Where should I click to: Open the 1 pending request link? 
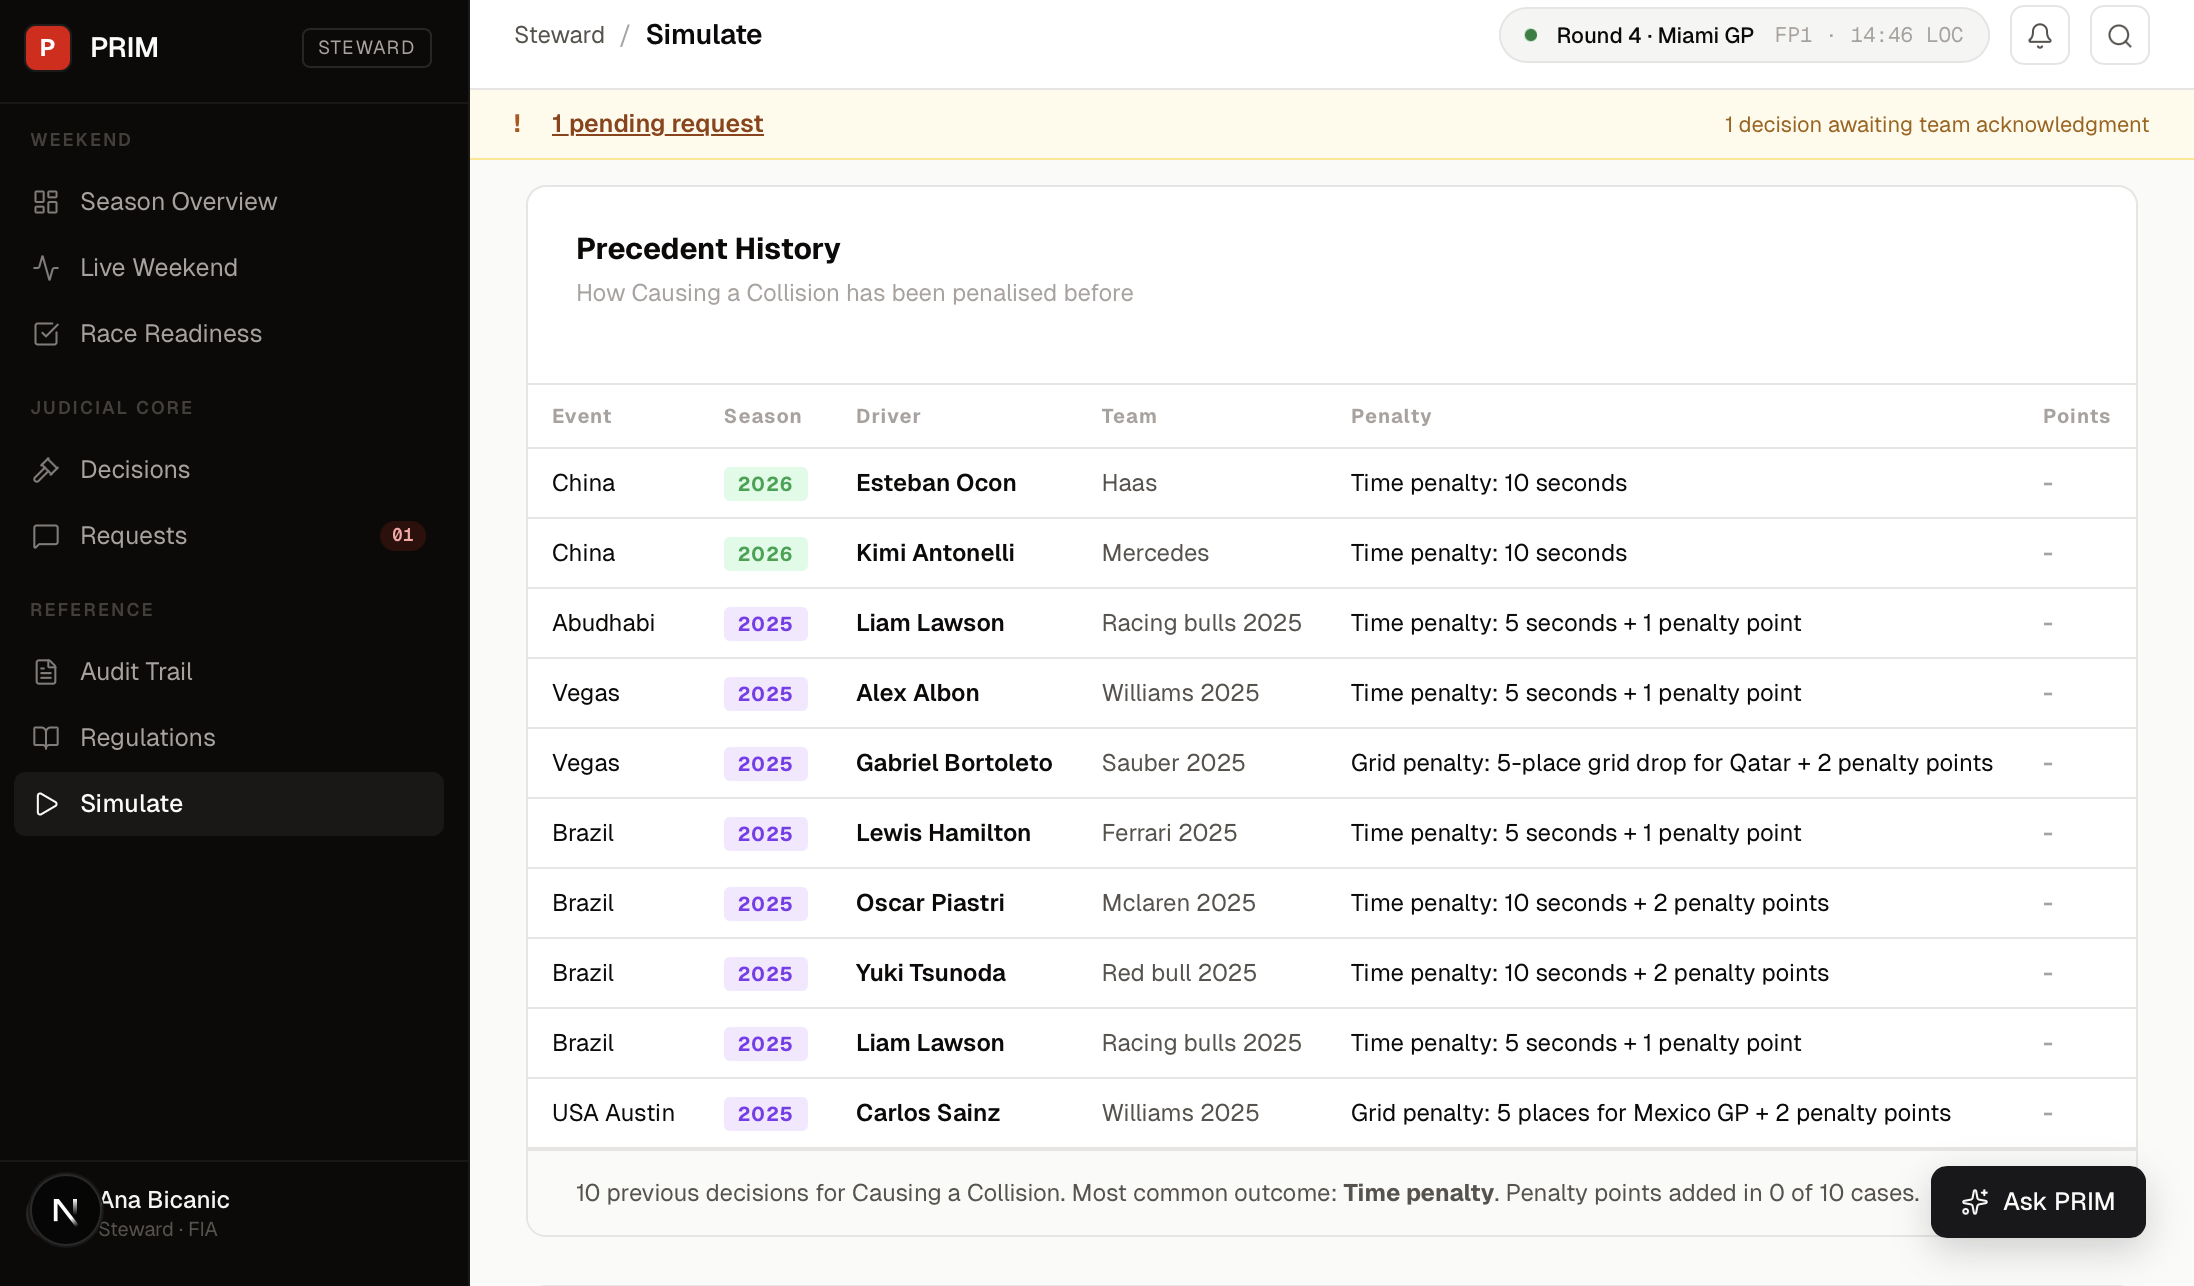658,123
